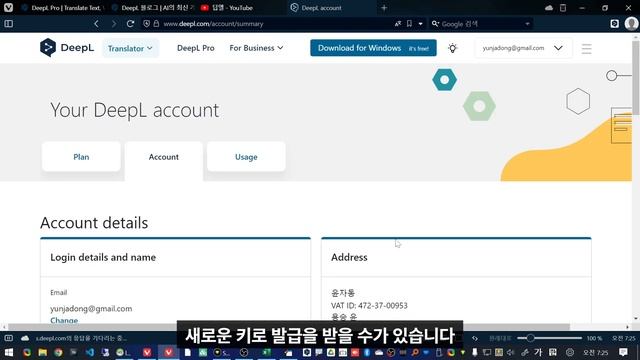Bookmark this page with the bookmark icon
The width and height of the screenshot is (640, 360).
pos(409,24)
